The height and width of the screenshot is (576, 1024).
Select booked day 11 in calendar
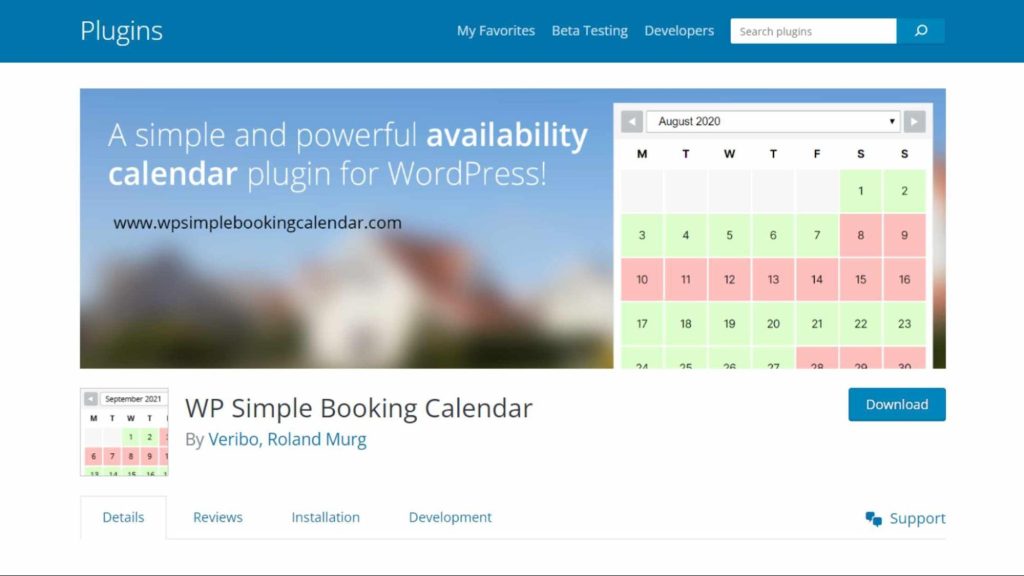686,280
